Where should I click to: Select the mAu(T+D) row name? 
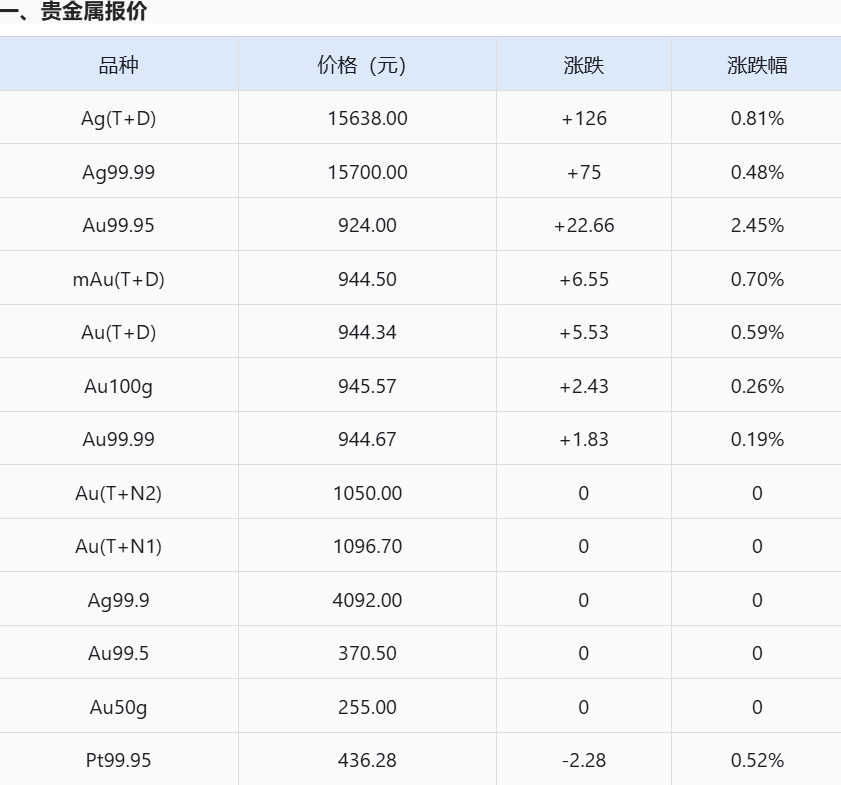pyautogui.click(x=119, y=279)
